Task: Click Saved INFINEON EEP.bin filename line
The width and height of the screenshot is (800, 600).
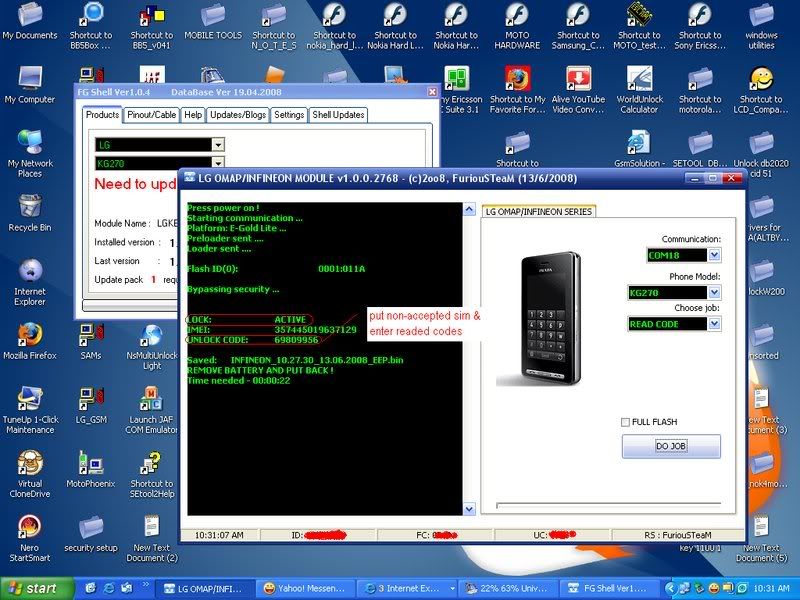Action: tap(295, 360)
